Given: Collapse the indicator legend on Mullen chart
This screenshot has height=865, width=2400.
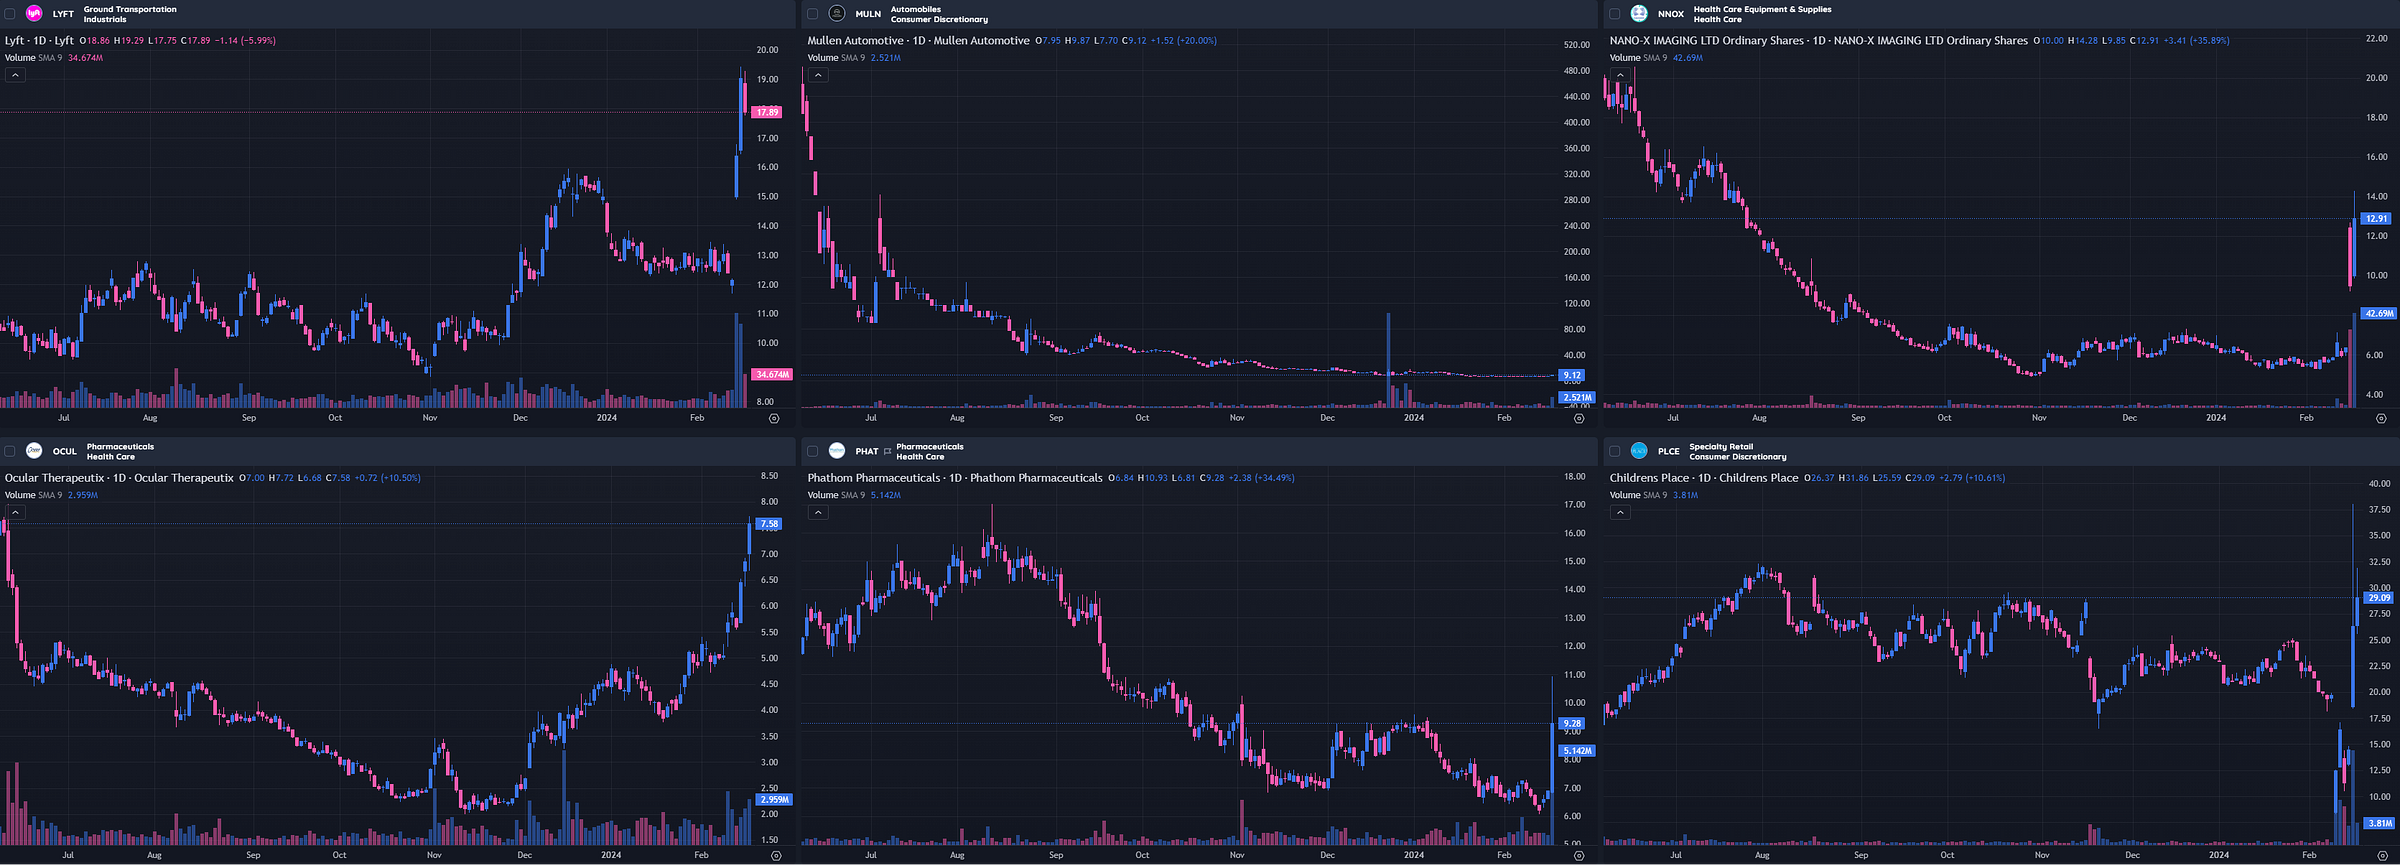Looking at the screenshot, I should coord(818,75).
